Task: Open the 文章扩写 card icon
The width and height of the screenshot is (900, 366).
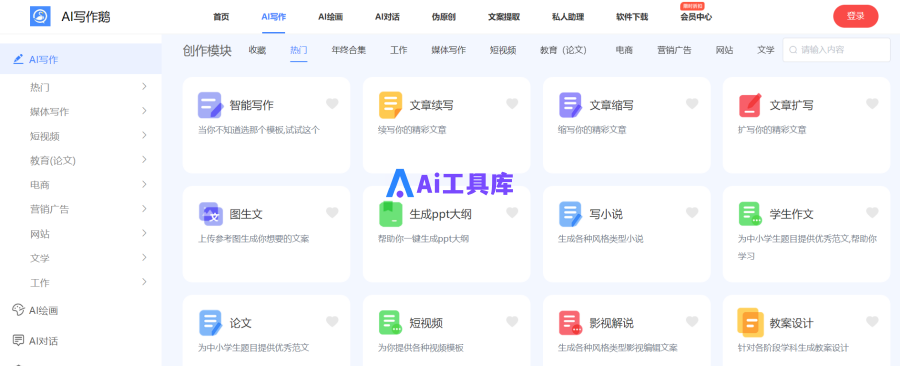Action: [x=750, y=106]
